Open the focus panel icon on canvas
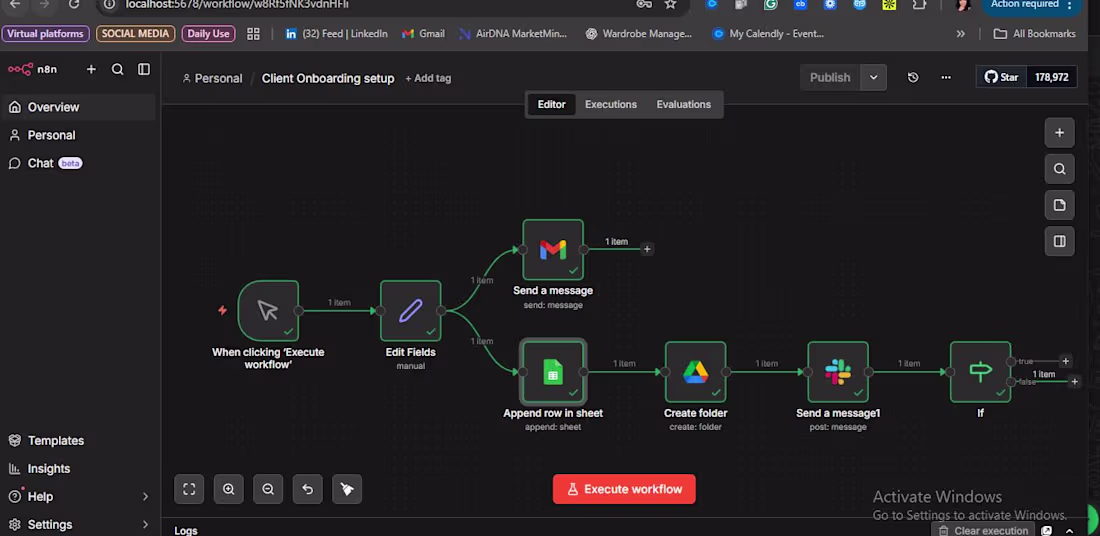 1059,241
